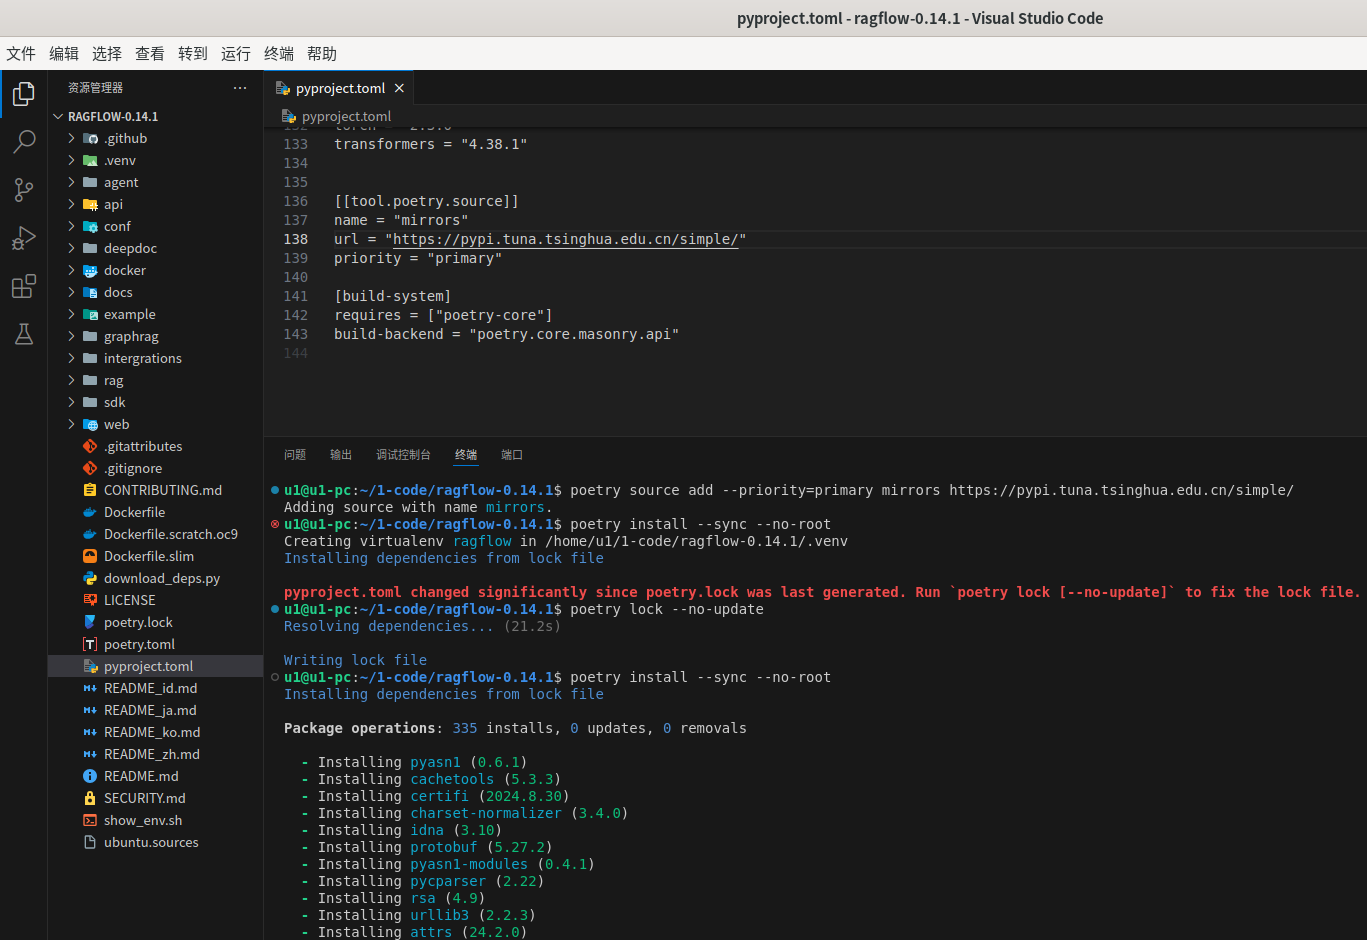Open the Search view icon
1367x940 pixels.
[24, 141]
